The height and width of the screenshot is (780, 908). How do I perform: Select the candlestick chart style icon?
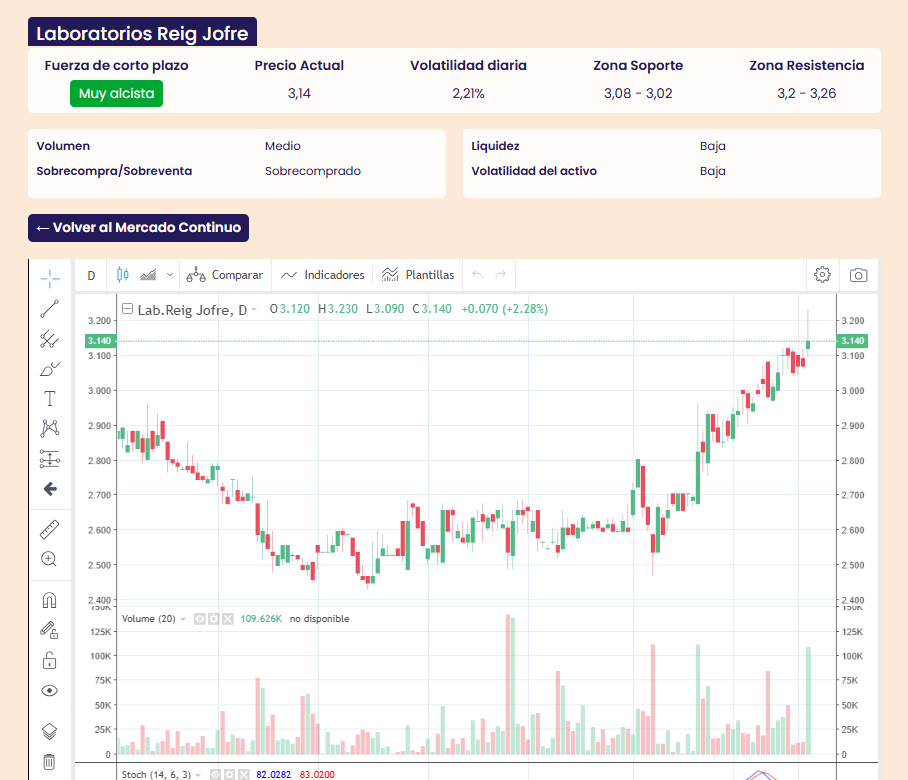(x=123, y=274)
